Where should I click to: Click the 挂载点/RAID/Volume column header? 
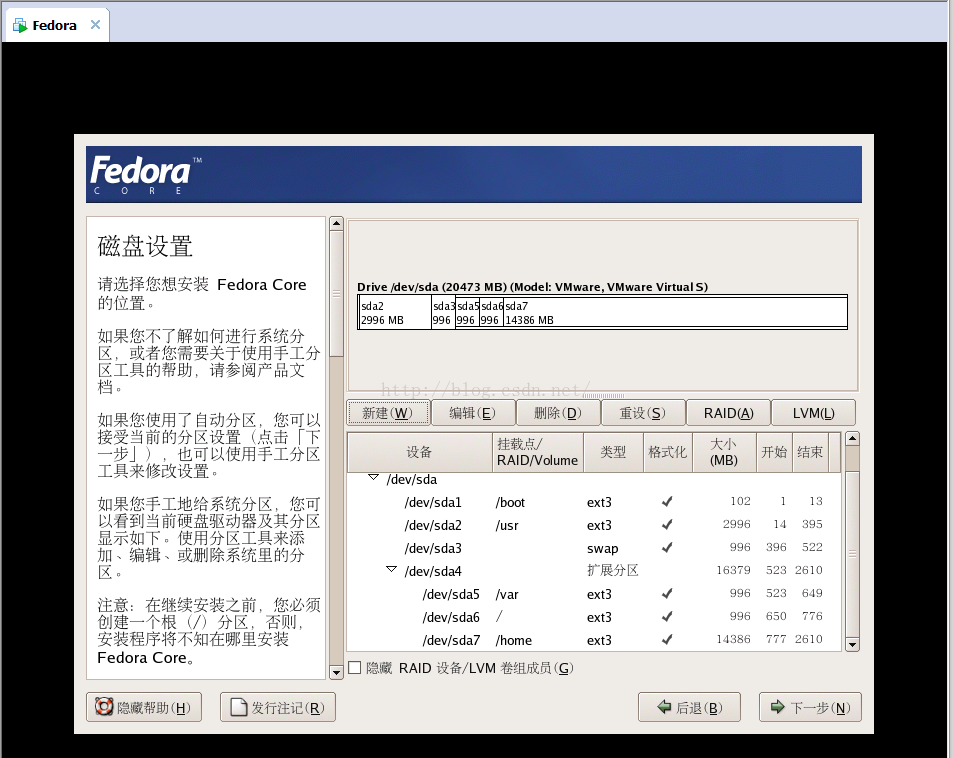(538, 452)
